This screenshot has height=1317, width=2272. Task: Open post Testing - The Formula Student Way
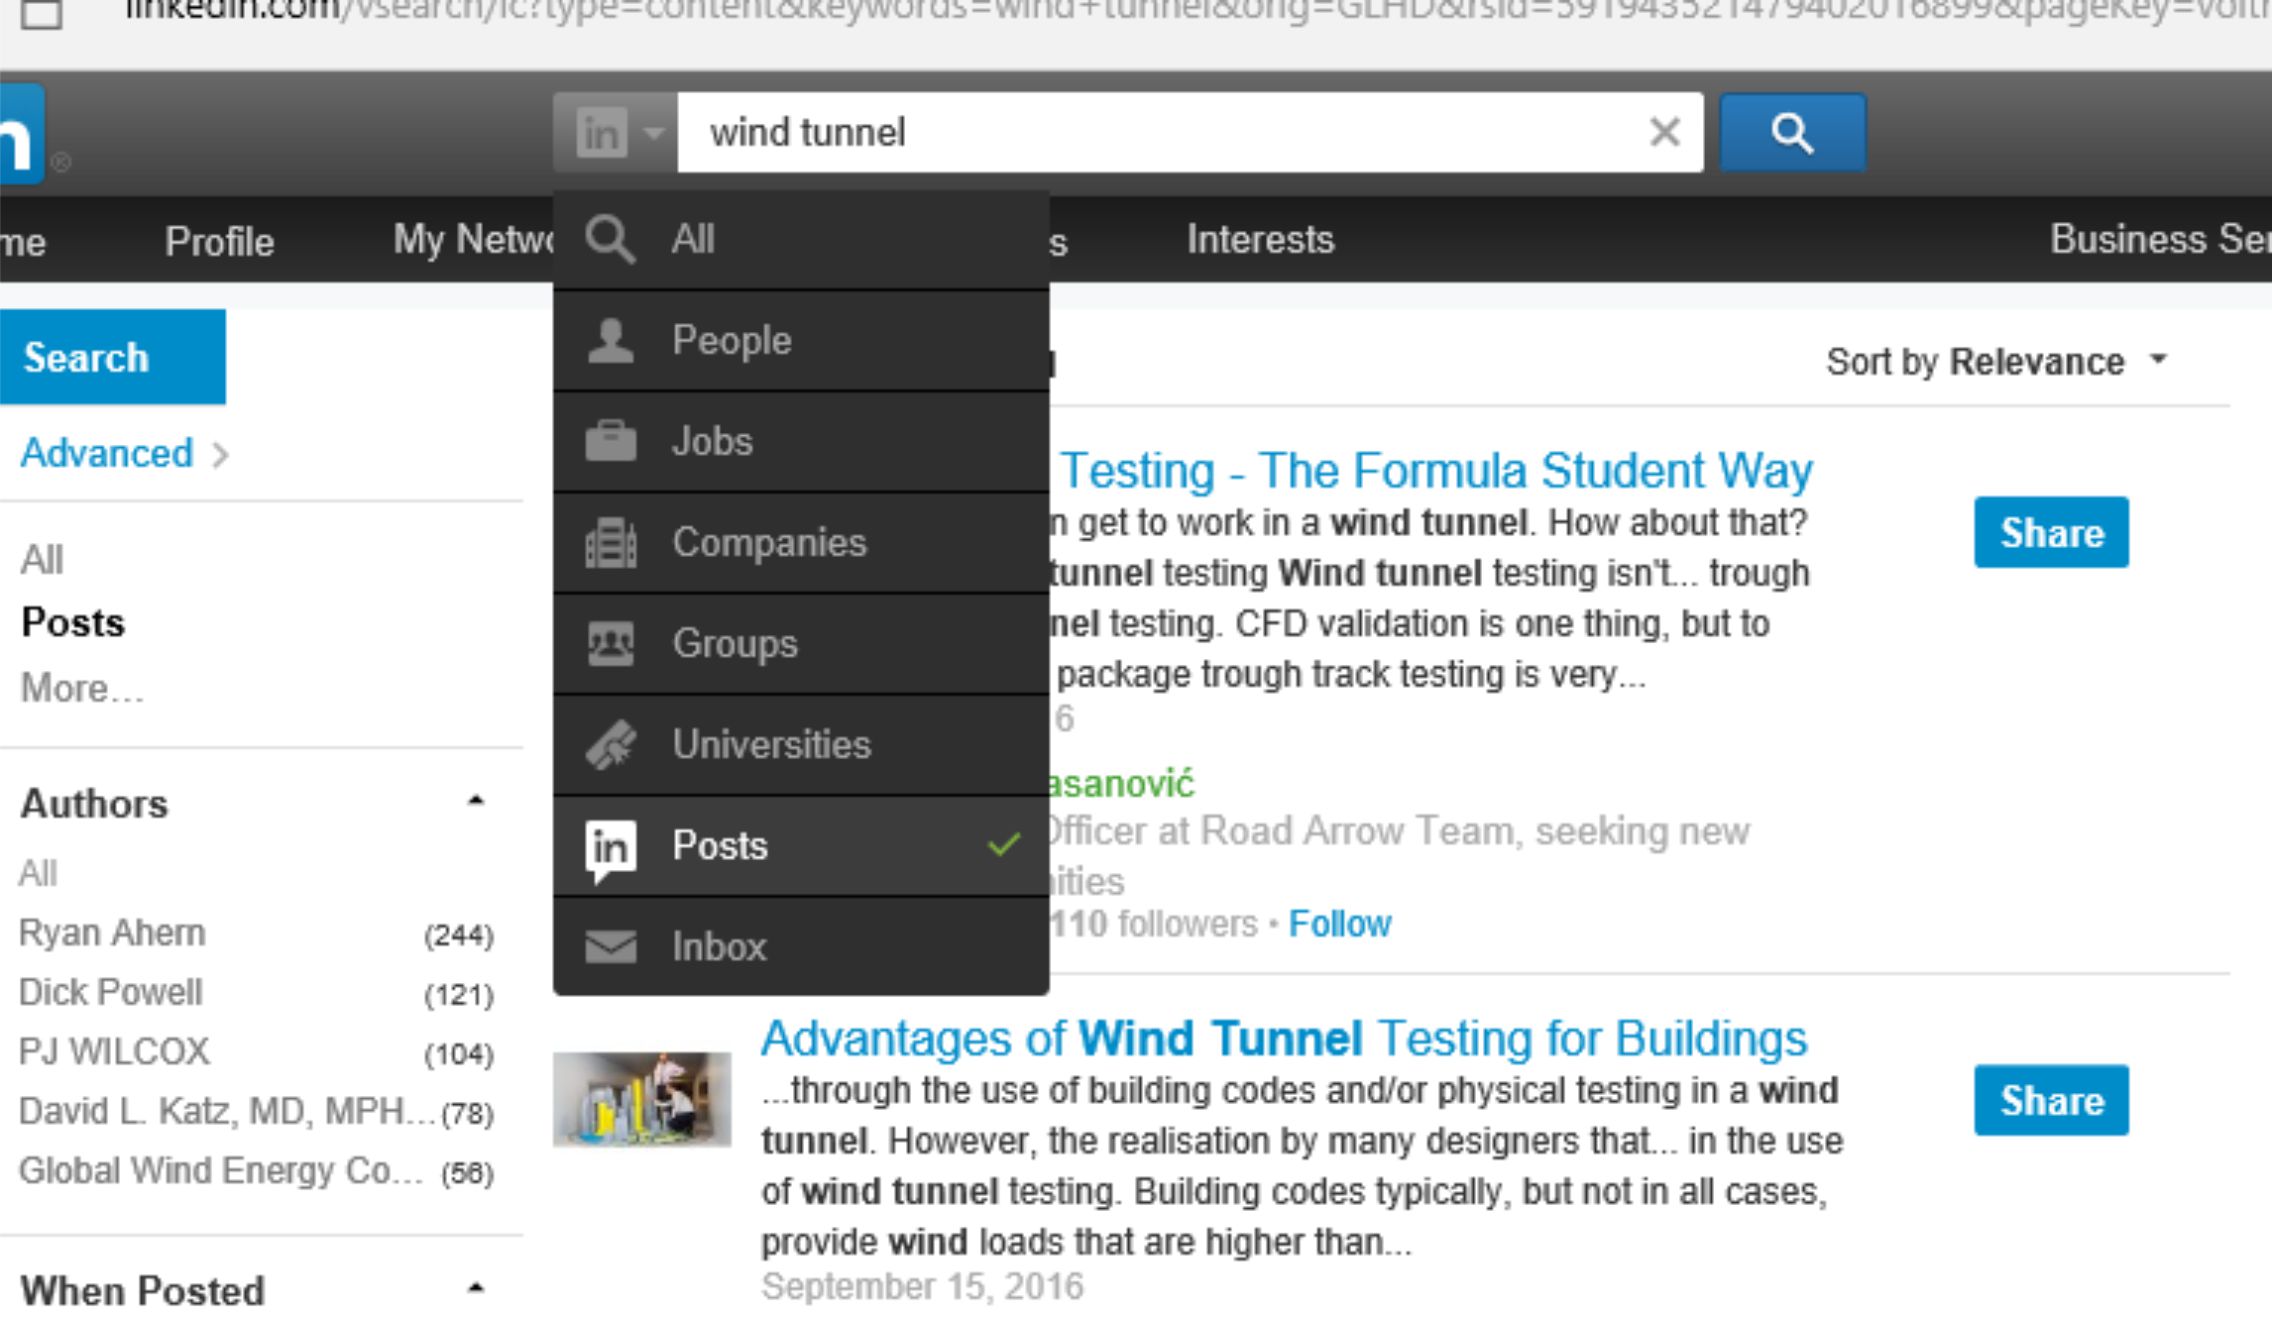click(1436, 471)
